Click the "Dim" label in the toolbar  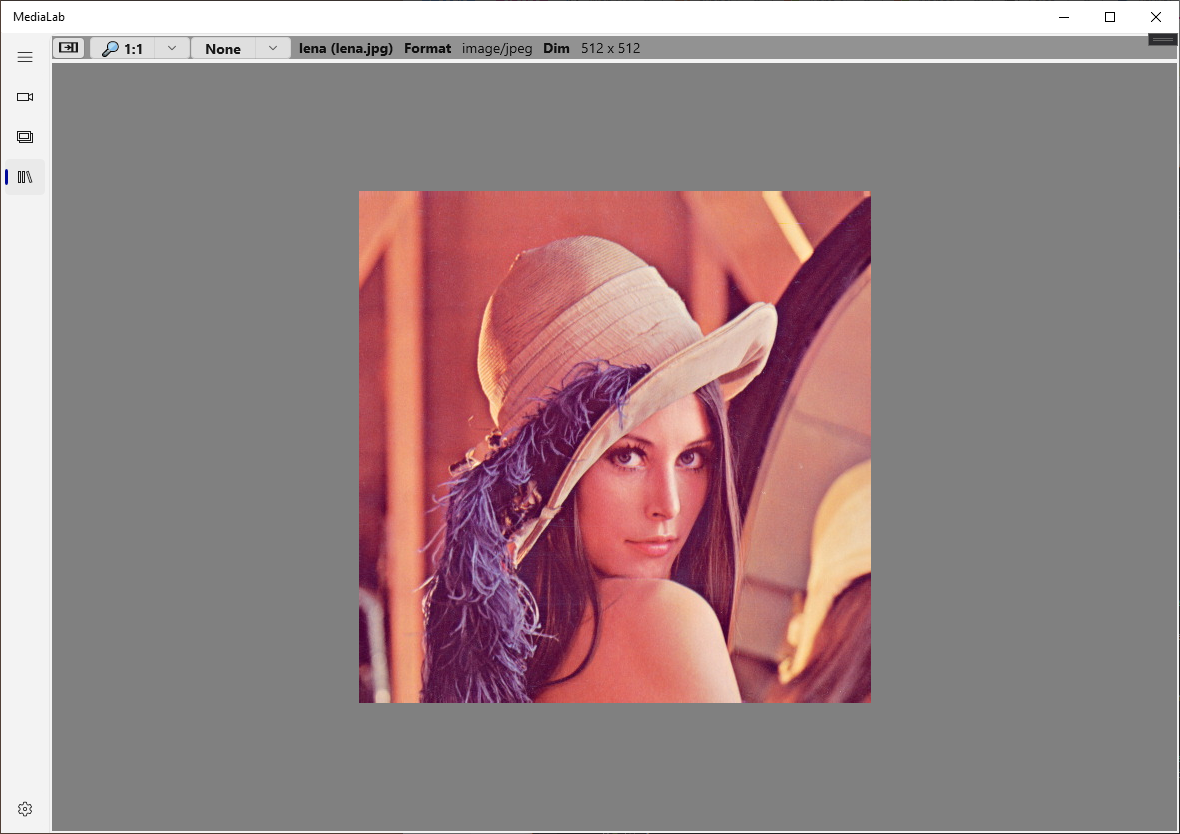point(556,47)
